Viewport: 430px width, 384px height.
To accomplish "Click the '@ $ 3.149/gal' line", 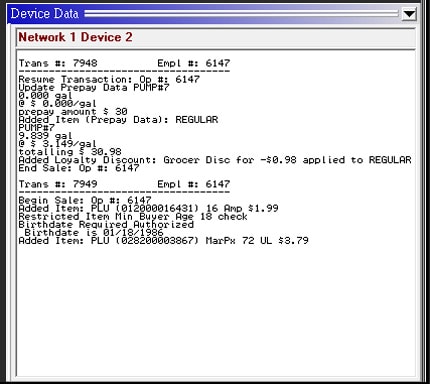I will [58, 144].
